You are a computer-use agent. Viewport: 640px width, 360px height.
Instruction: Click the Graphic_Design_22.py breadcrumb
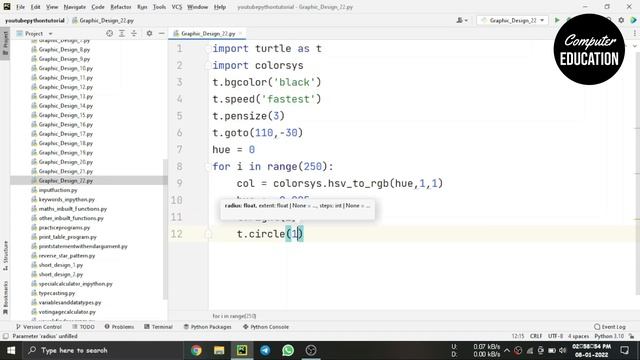tap(103, 20)
